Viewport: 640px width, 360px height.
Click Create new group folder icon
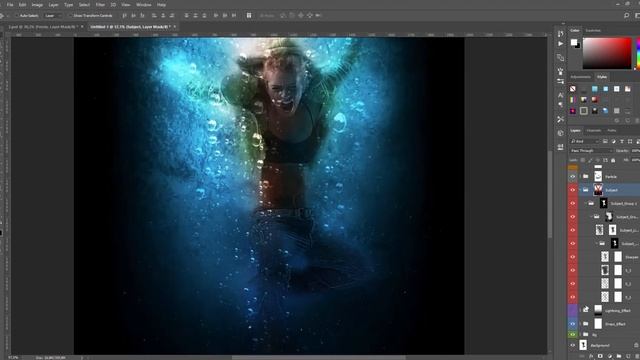coord(619,356)
